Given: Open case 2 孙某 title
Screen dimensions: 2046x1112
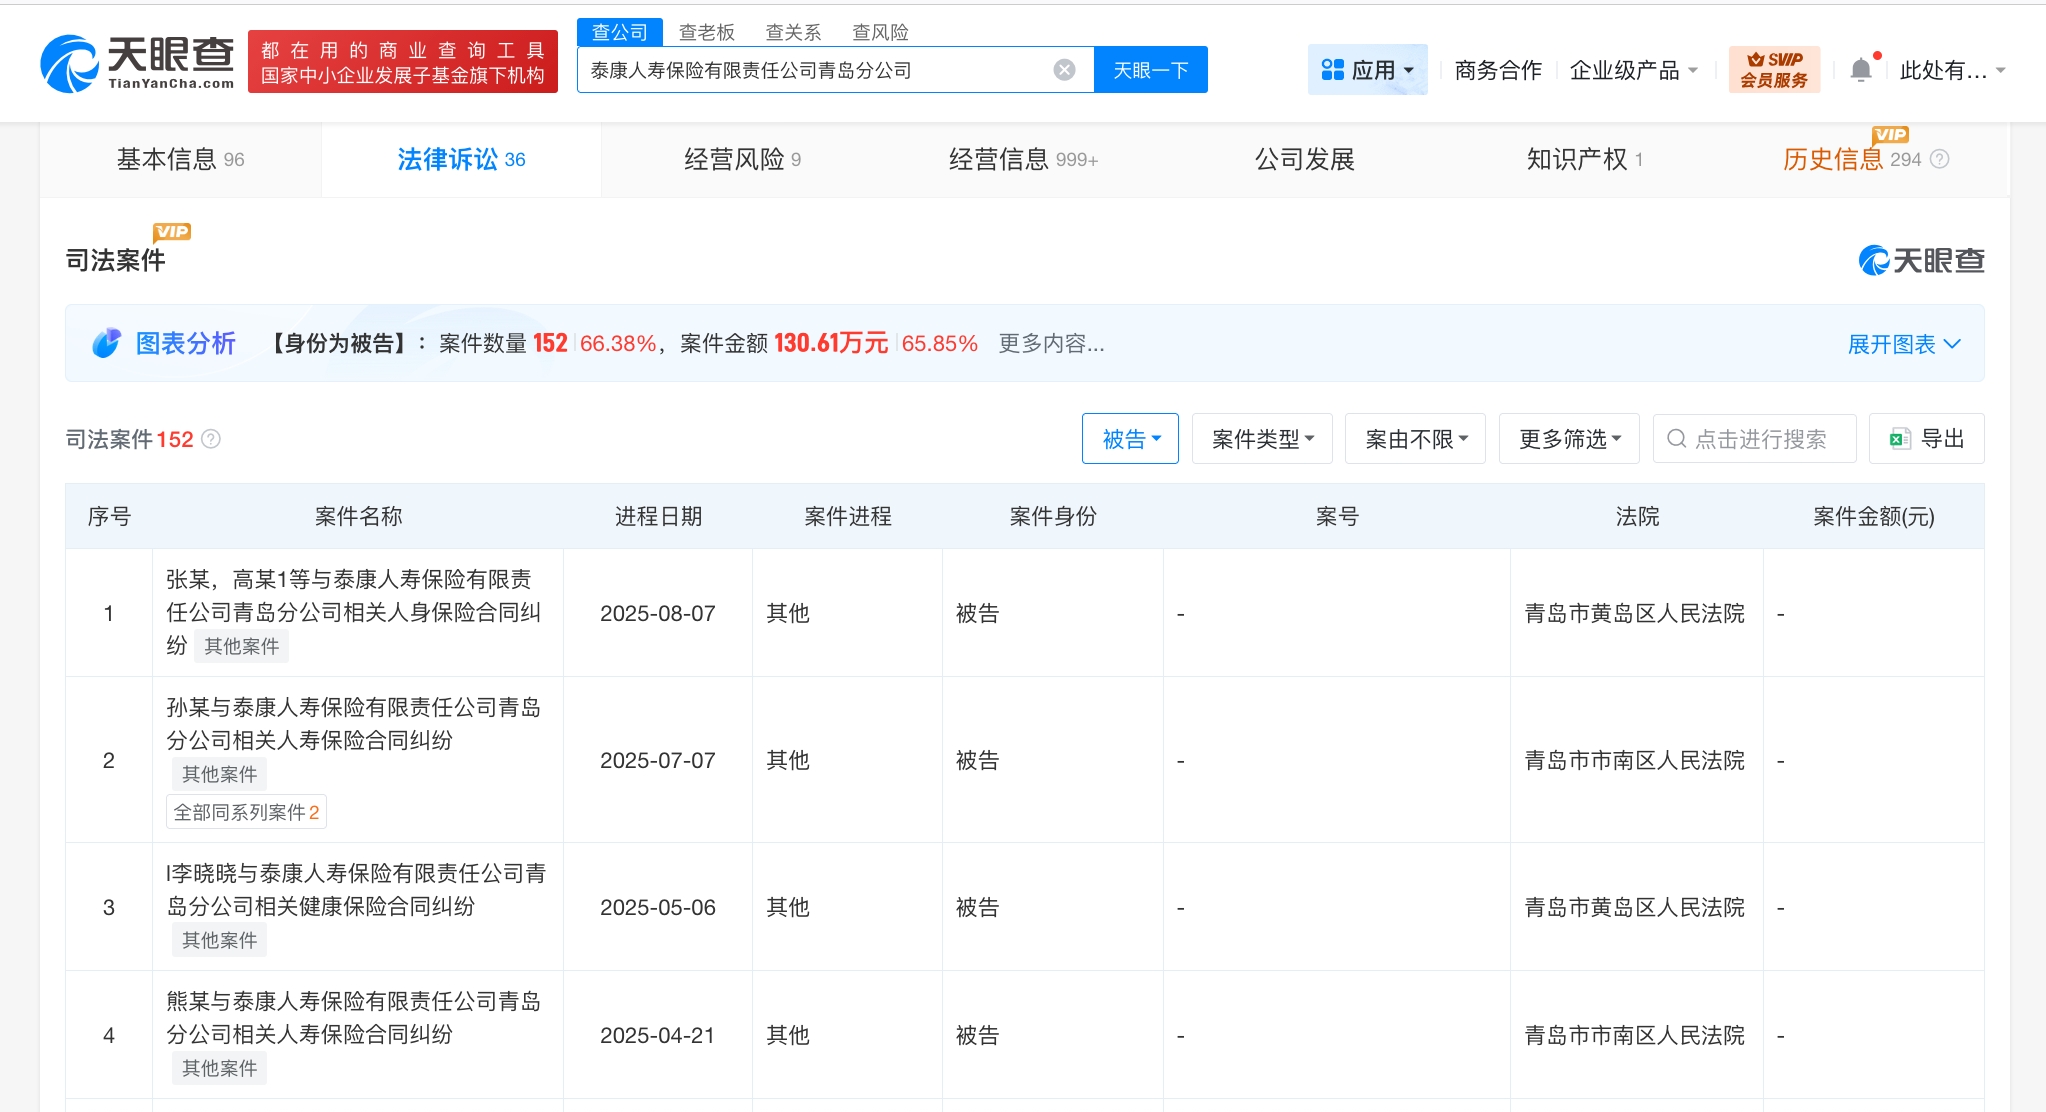Looking at the screenshot, I should pos(353,724).
